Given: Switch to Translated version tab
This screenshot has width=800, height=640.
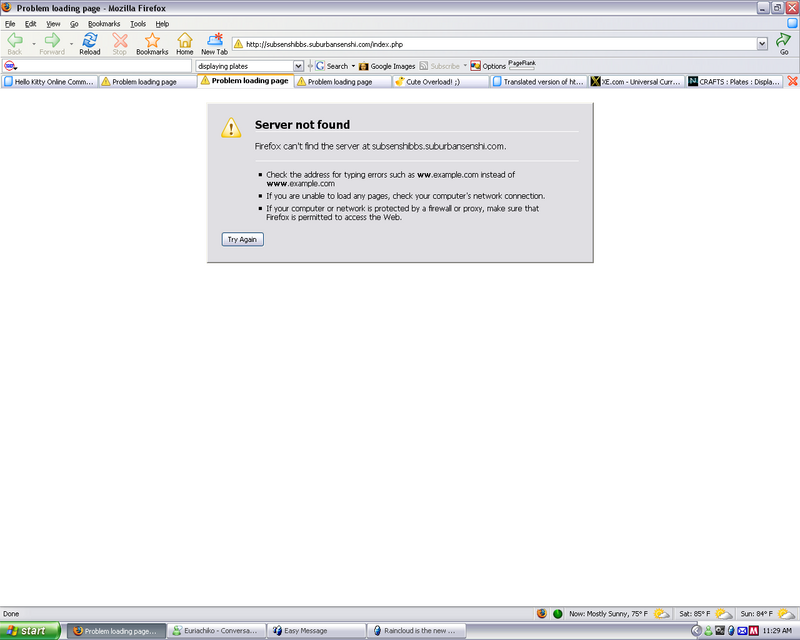Looking at the screenshot, I should click(x=538, y=82).
